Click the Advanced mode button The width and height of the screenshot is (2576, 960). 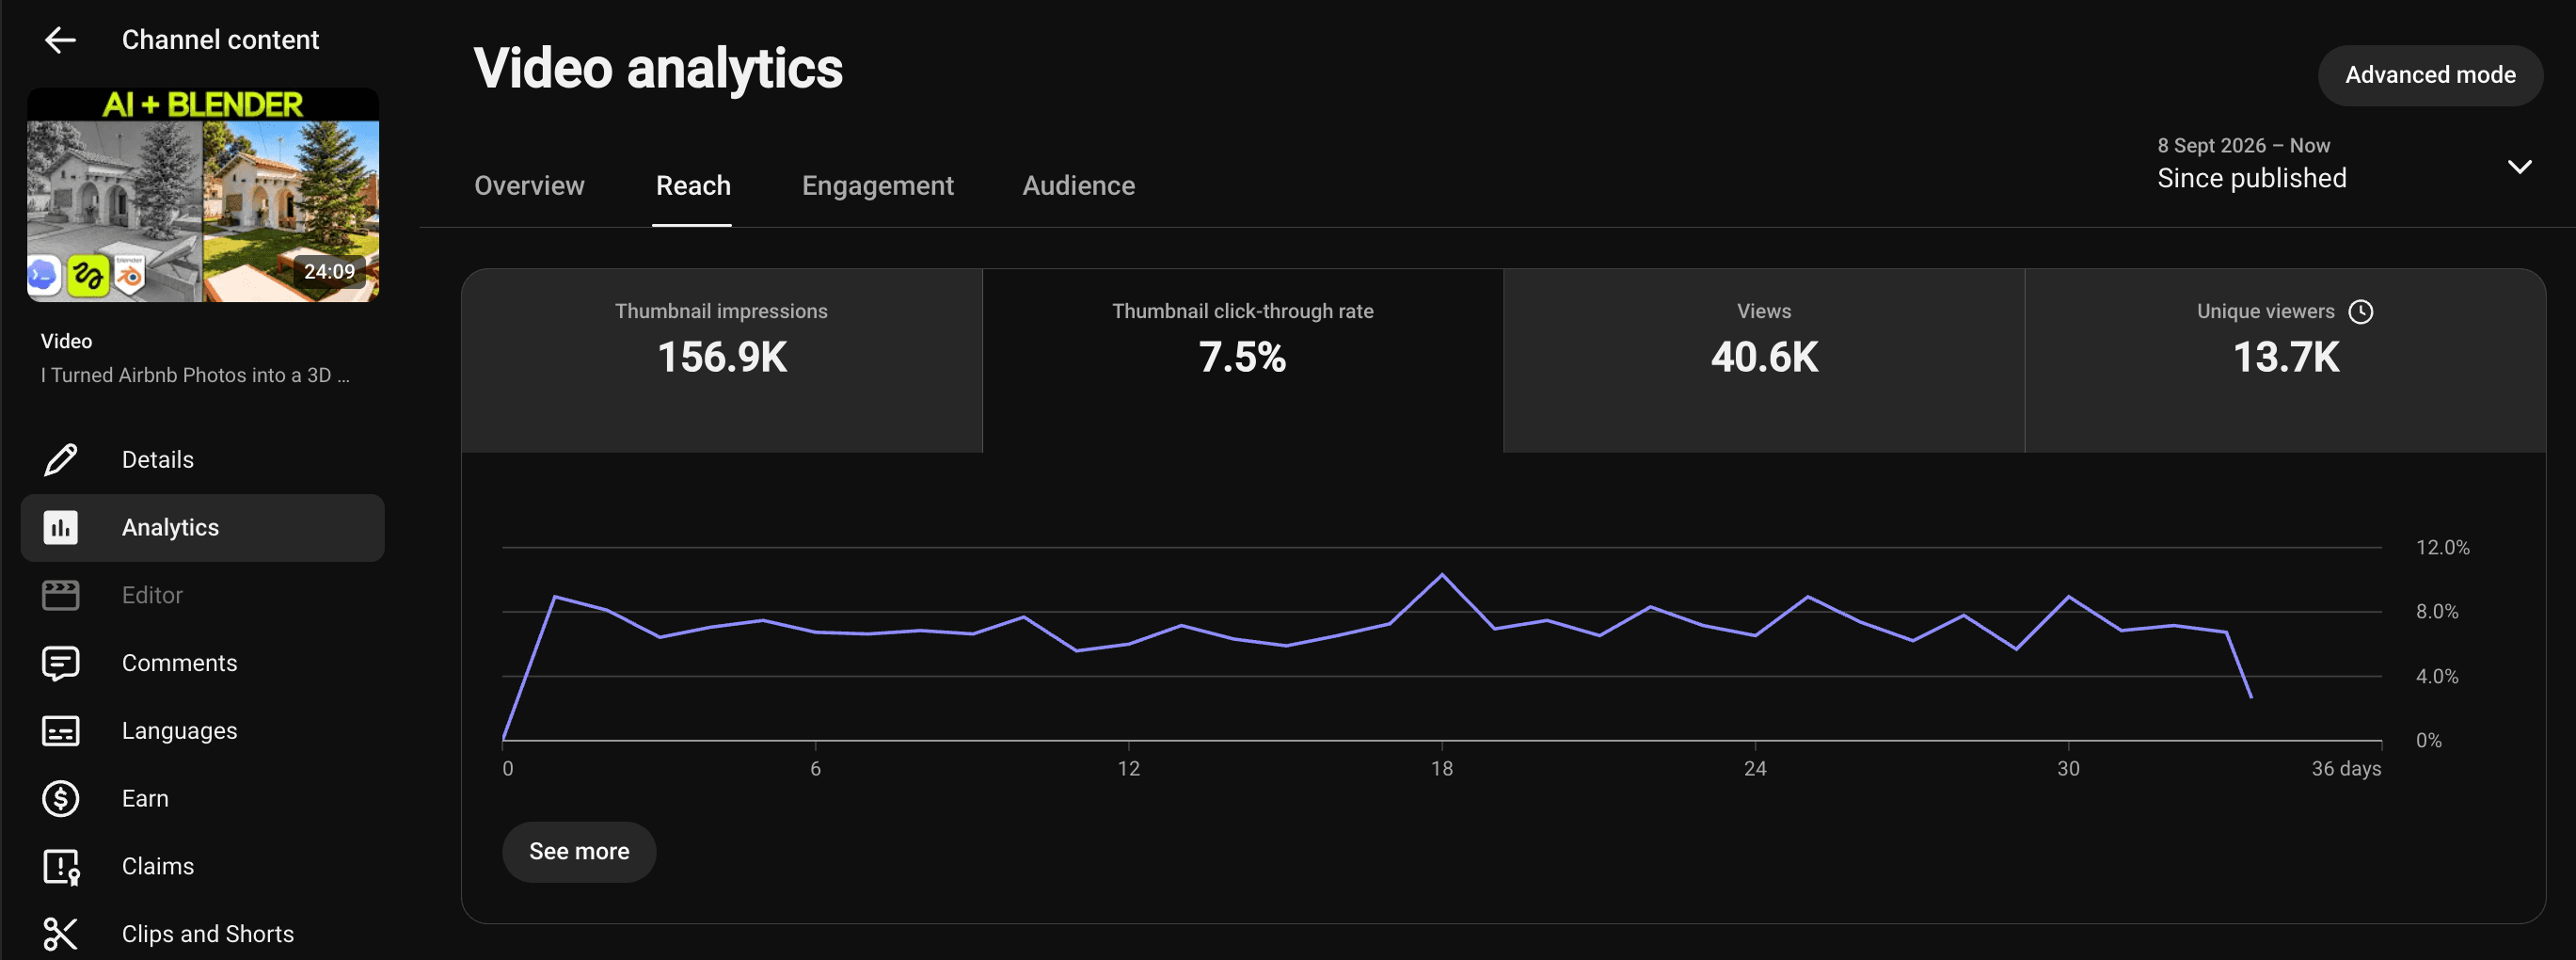pyautogui.click(x=2430, y=75)
